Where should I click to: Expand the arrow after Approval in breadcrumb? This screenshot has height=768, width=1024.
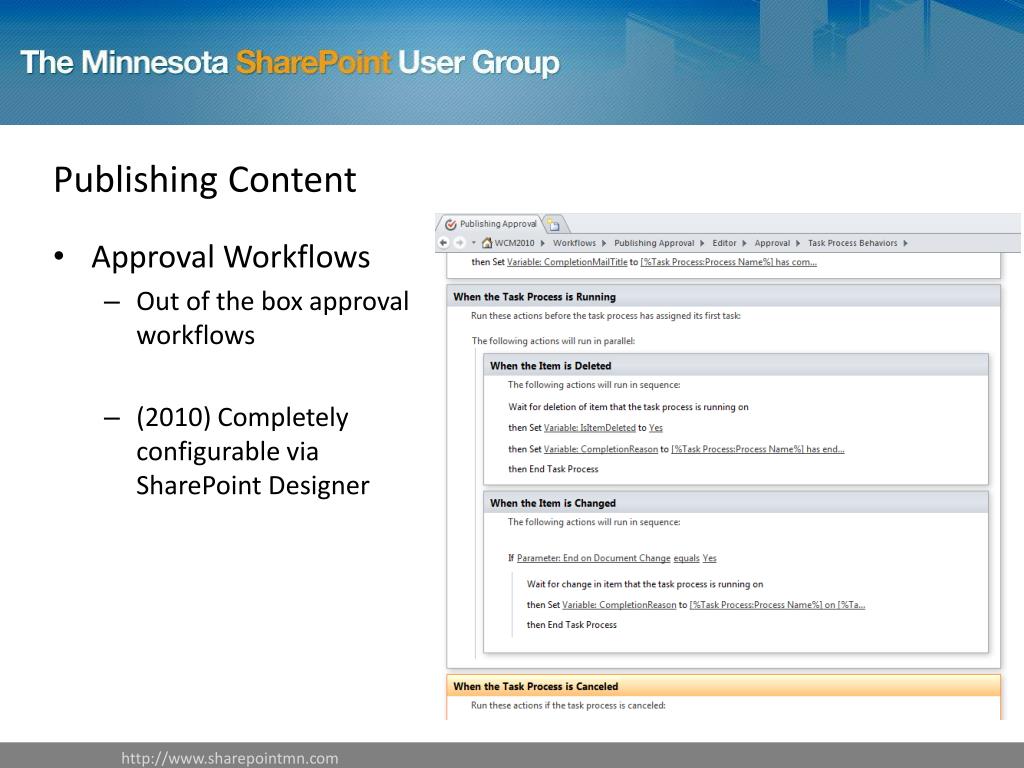pyautogui.click(x=798, y=243)
